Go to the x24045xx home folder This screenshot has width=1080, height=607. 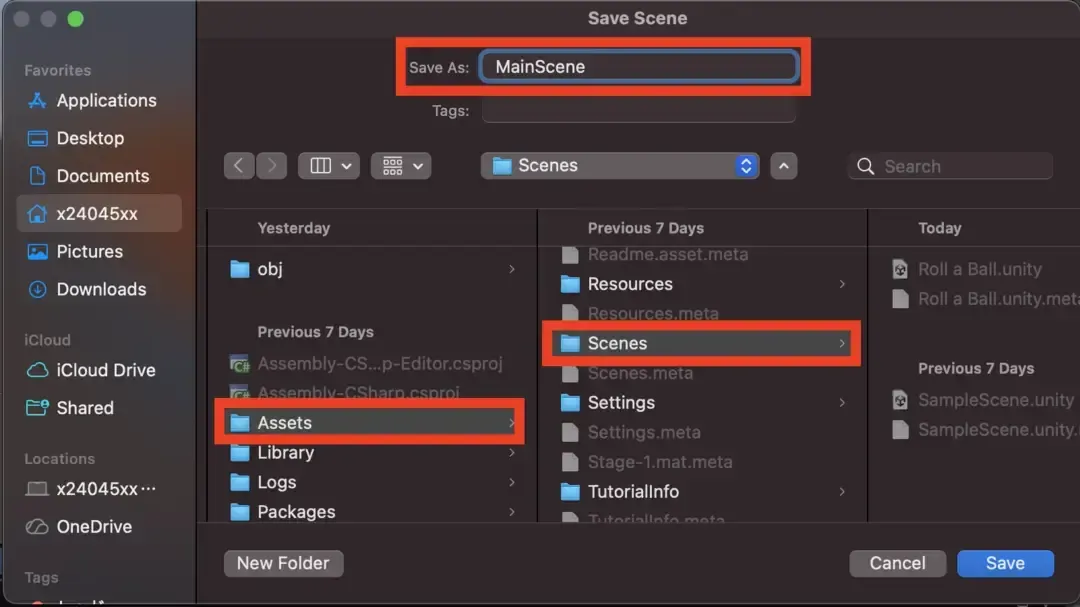97,213
